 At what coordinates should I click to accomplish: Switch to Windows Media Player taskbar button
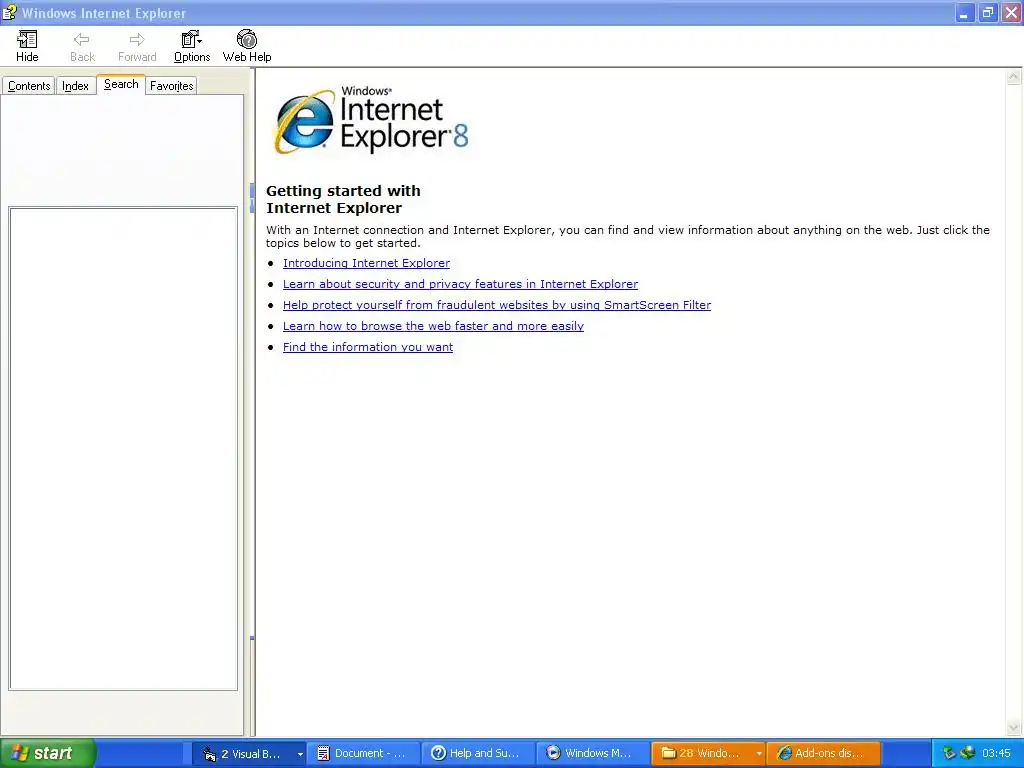tap(592, 753)
